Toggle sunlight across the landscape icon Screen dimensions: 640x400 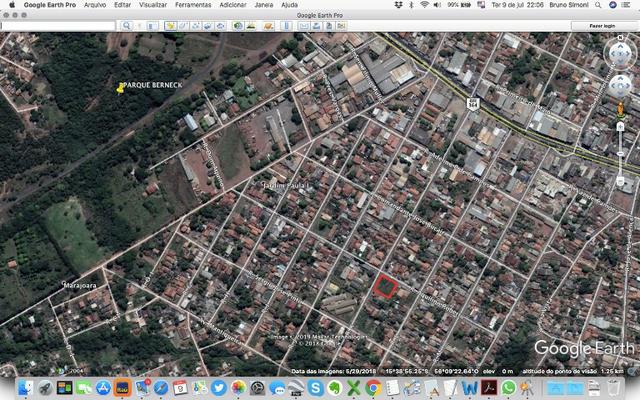(251, 26)
